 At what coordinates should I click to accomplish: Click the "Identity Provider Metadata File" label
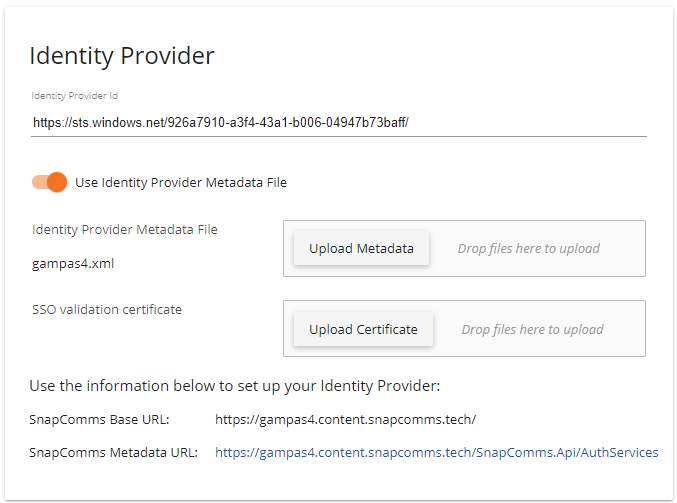[x=125, y=229]
